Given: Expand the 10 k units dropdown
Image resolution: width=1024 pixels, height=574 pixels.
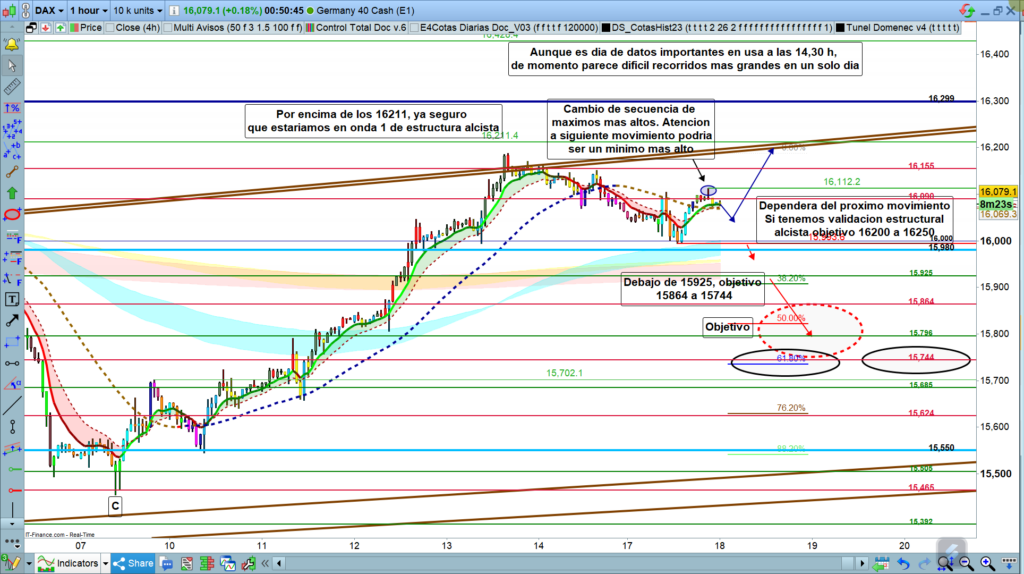Looking at the screenshot, I should [x=136, y=9].
